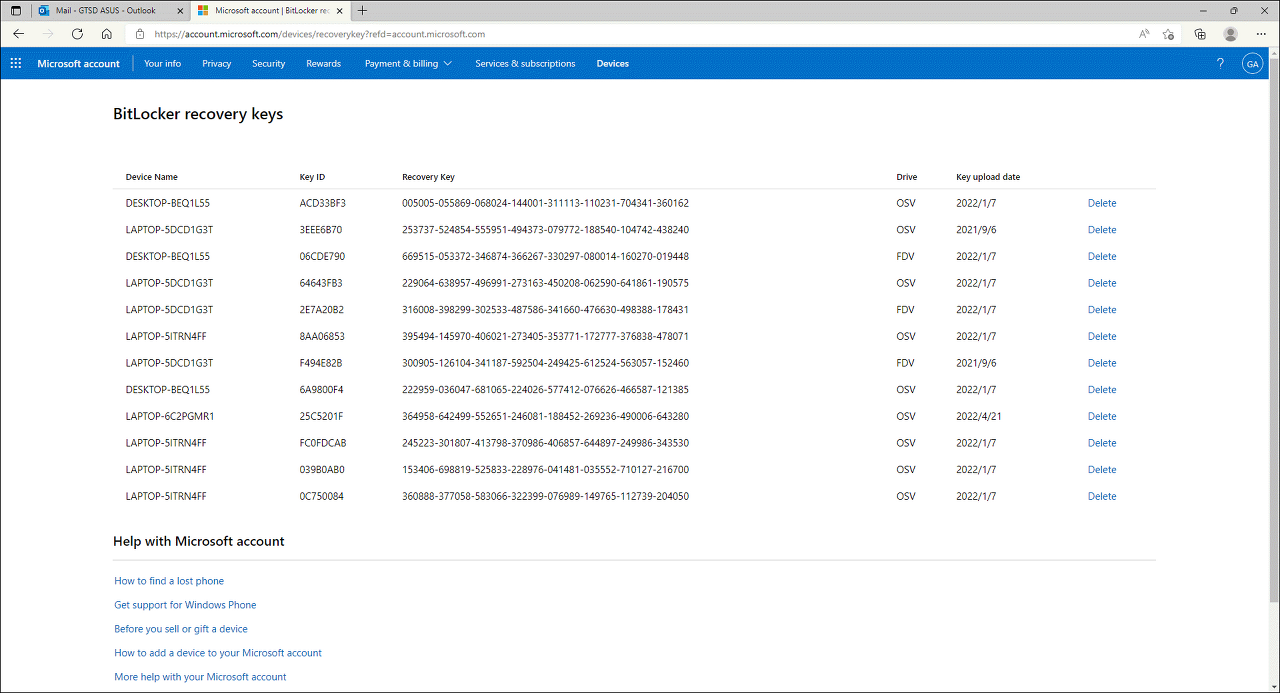Click the Device Name column header

[152, 177]
